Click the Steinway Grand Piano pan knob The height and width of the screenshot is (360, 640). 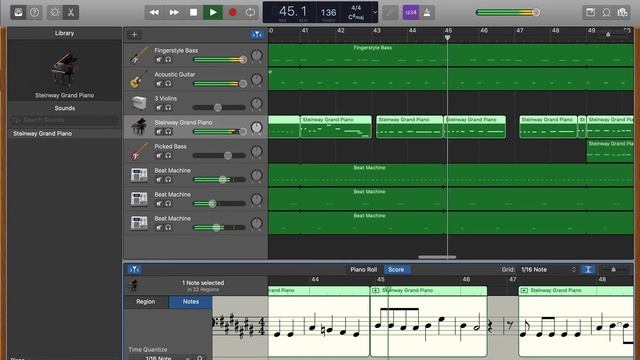256,127
